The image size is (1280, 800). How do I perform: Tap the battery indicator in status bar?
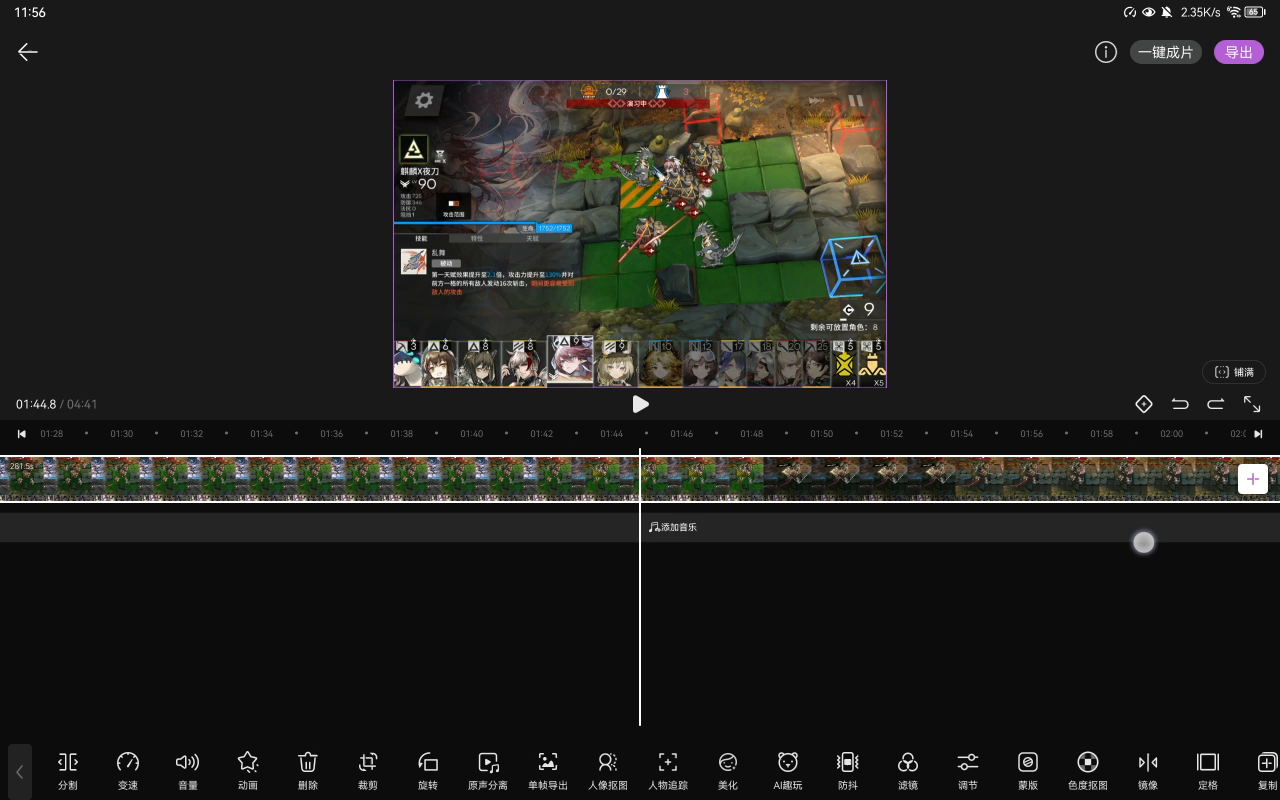[1256, 12]
